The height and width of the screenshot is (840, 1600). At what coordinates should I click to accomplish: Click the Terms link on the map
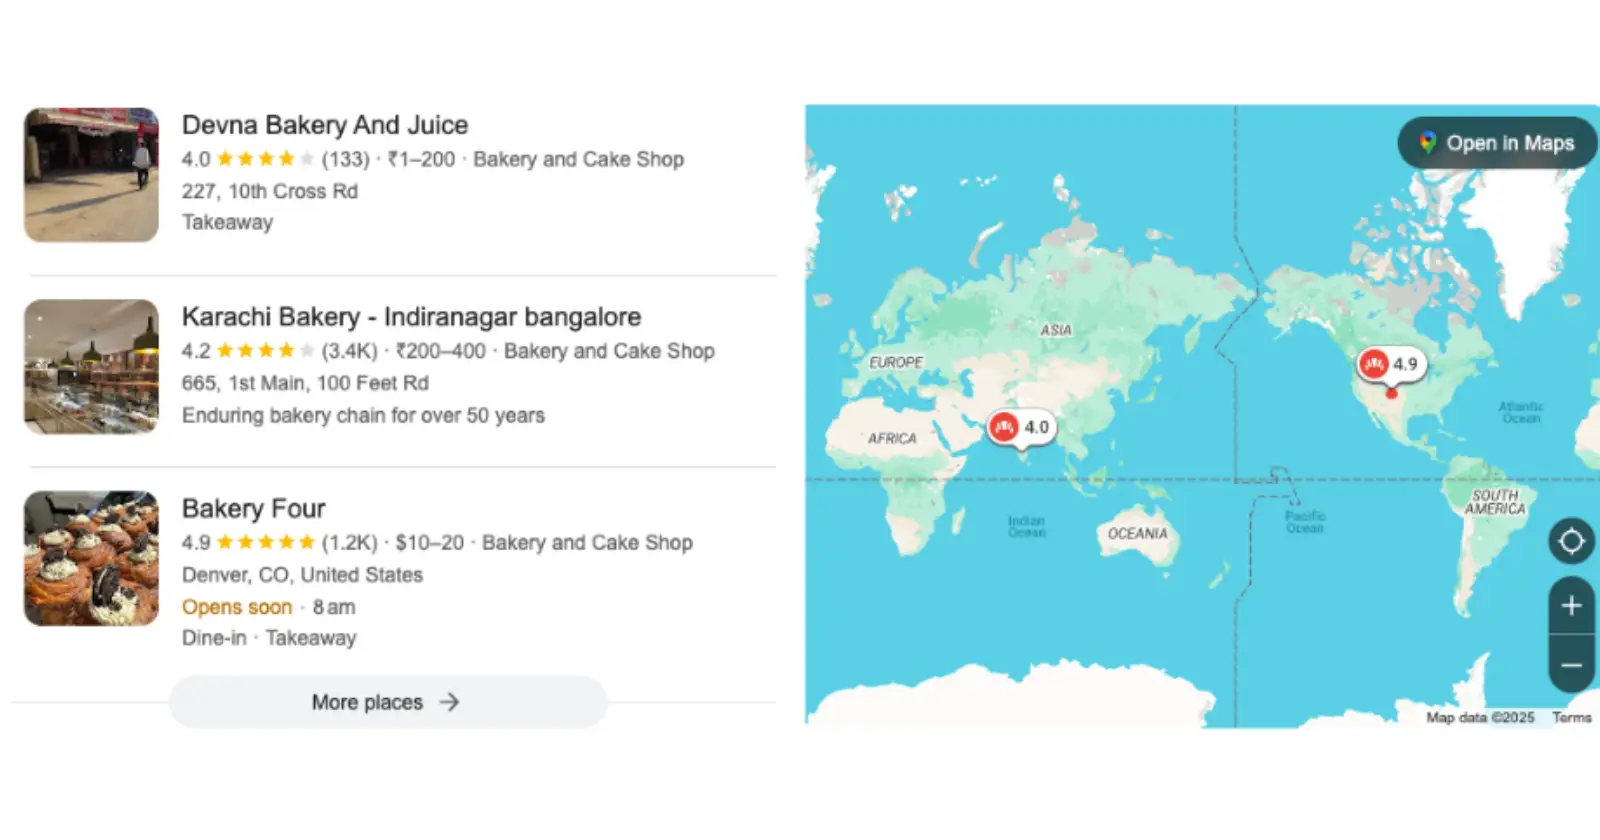[1571, 717]
